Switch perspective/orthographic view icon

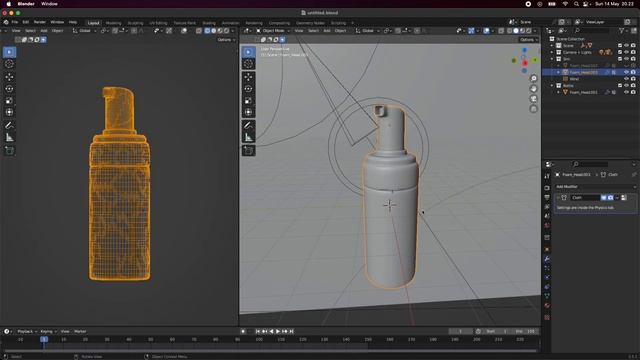[x=533, y=109]
